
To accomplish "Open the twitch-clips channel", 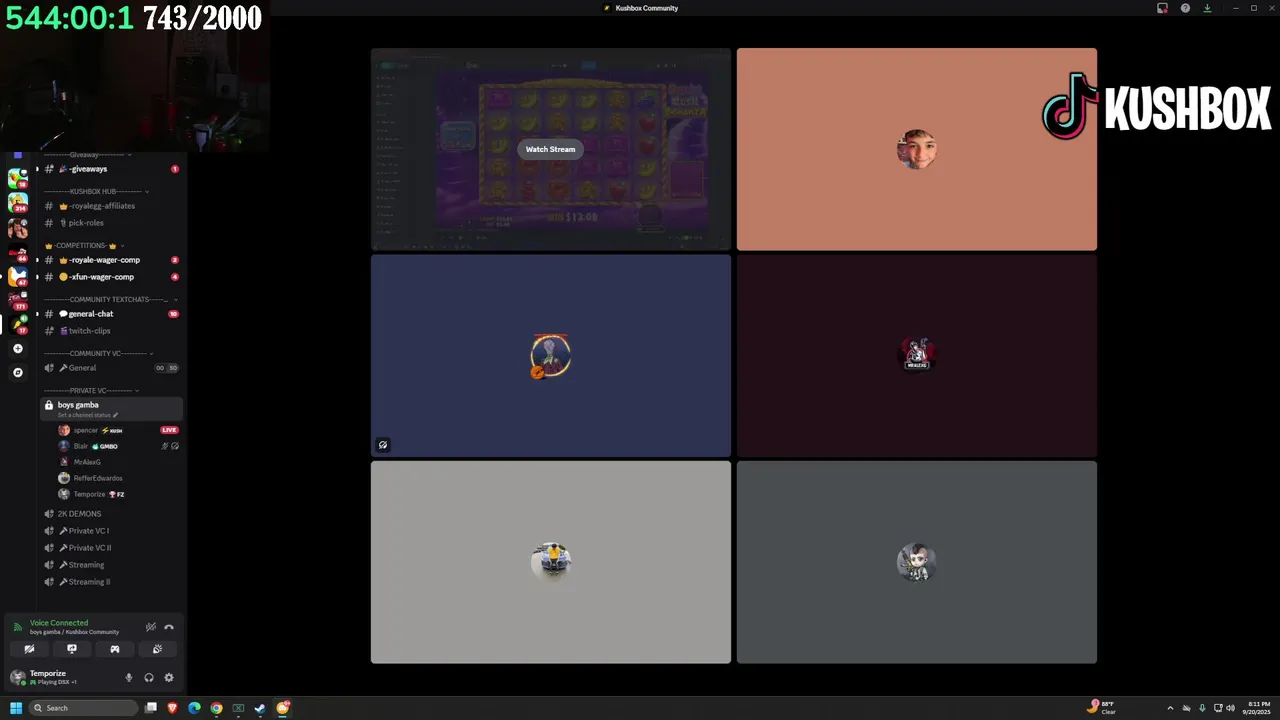I will click(110, 331).
